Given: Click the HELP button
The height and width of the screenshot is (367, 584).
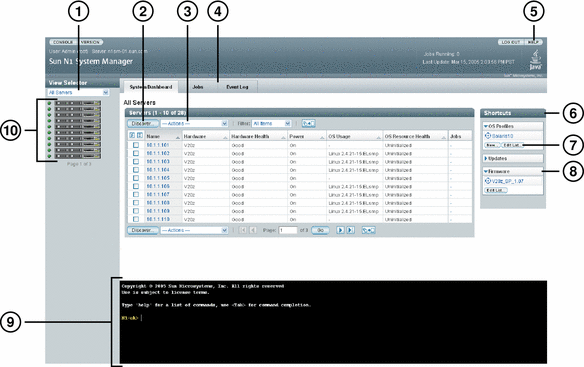Looking at the screenshot, I should [533, 42].
